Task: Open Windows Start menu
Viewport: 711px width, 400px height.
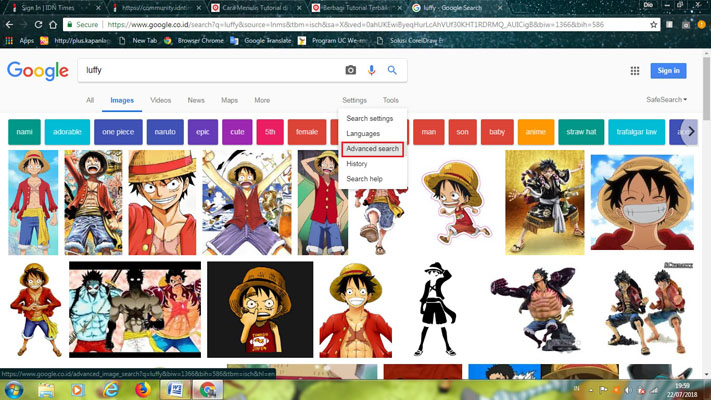Action: pyautogui.click(x=13, y=390)
